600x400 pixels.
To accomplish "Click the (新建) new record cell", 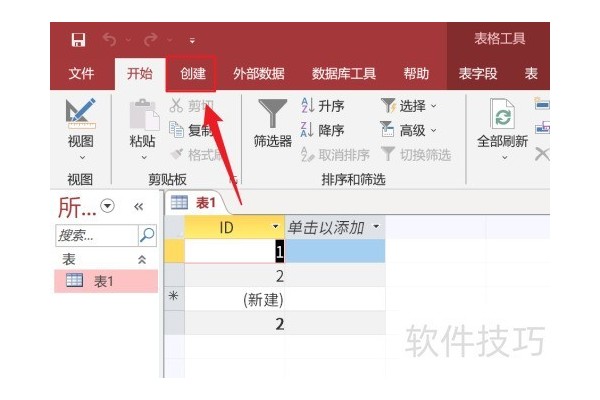I will [235, 299].
